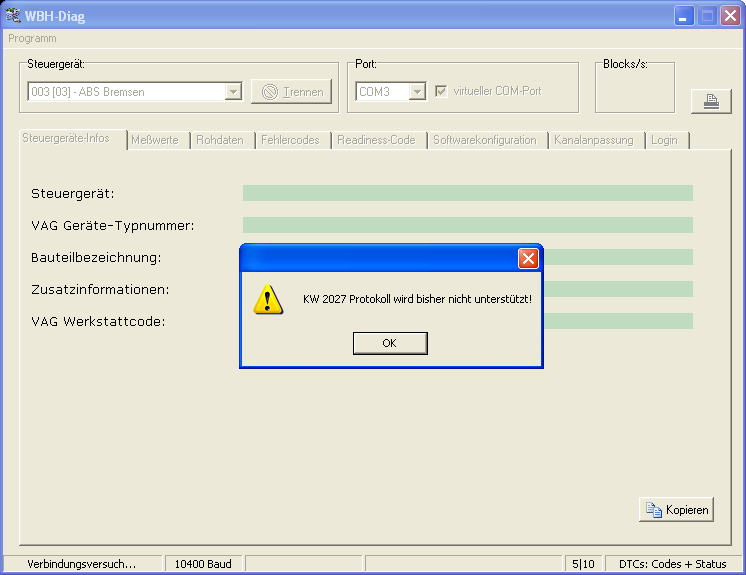The image size is (746, 575).
Task: Click the printer icon button
Action: click(711, 101)
